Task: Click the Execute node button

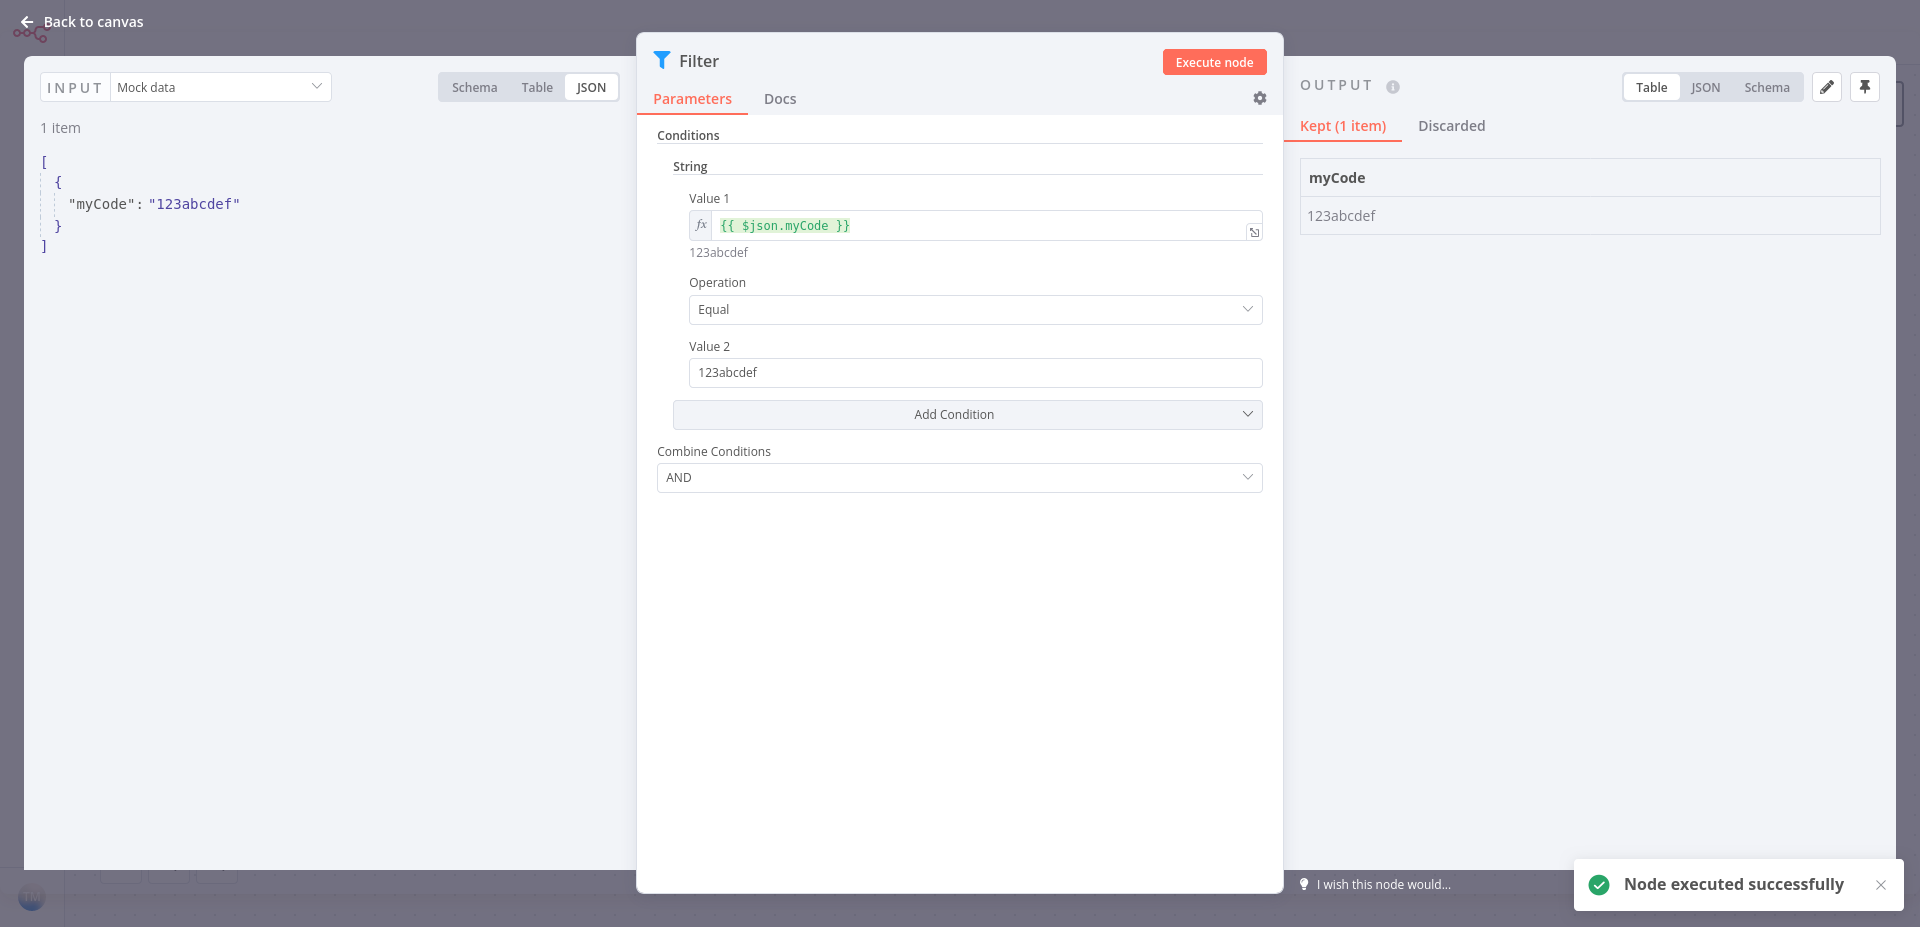Action: (1214, 62)
